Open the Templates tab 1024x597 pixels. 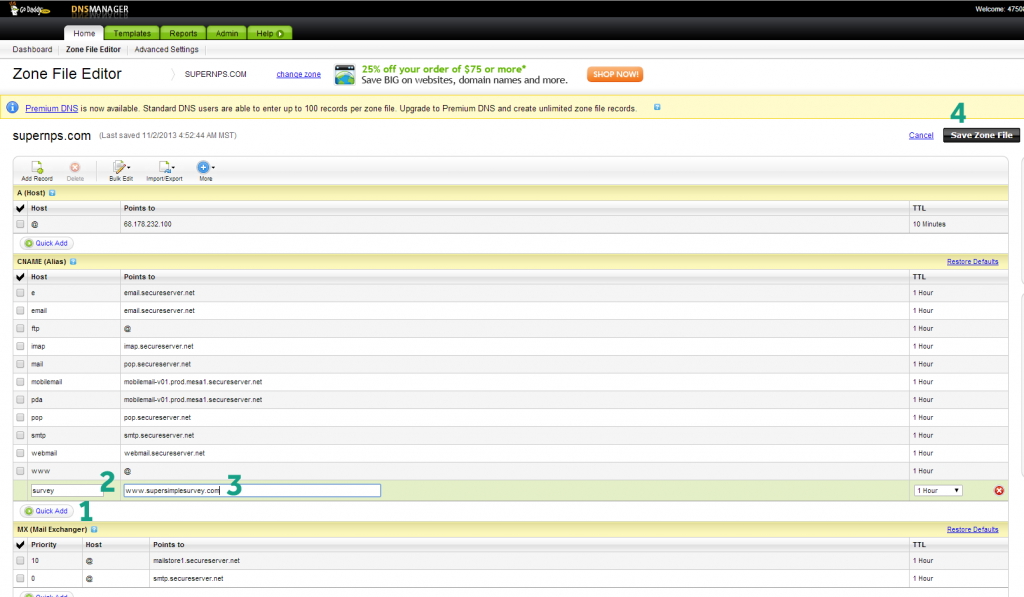(x=132, y=33)
